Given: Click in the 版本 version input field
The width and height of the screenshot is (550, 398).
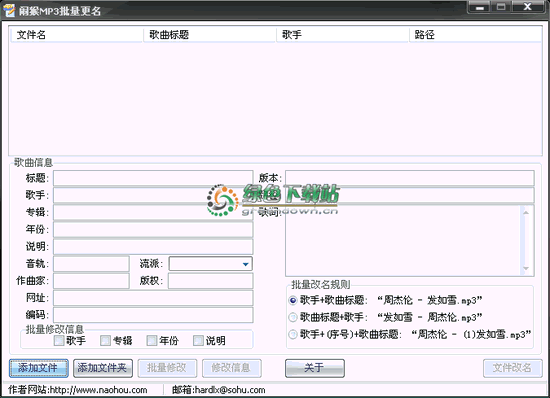Looking at the screenshot, I should 410,178.
